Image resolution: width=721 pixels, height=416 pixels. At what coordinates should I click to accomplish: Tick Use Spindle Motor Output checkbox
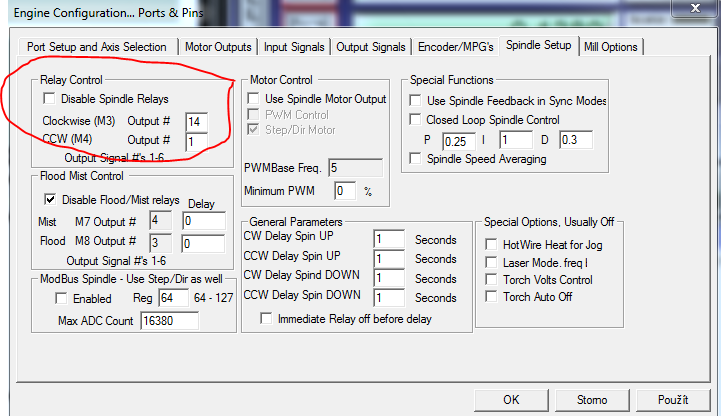pos(254,99)
